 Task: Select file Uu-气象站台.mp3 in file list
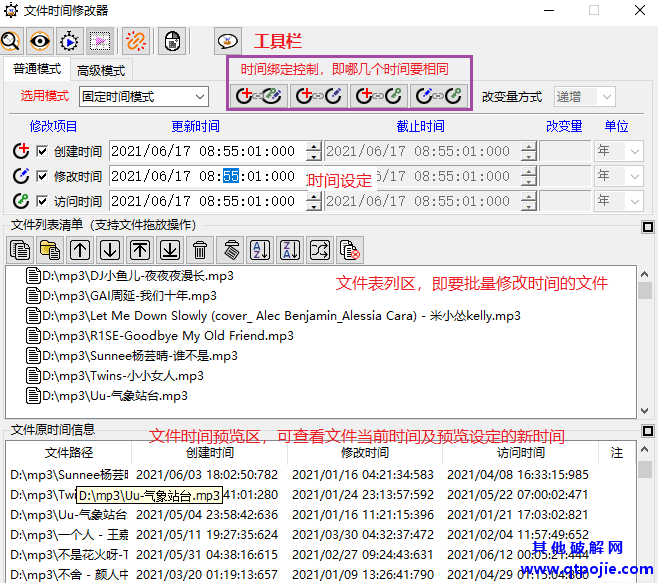107,396
